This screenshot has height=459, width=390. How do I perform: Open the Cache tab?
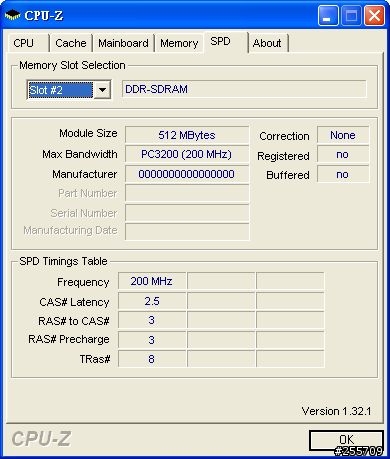click(71, 43)
